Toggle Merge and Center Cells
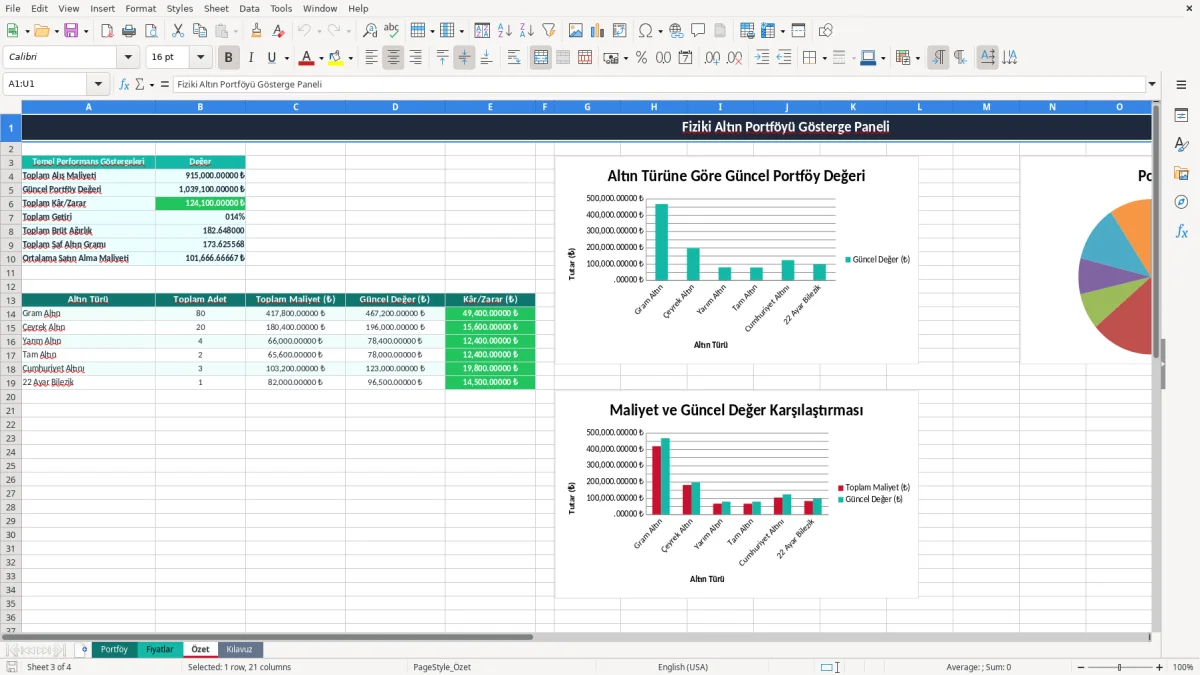The image size is (1200, 675). pos(540,58)
